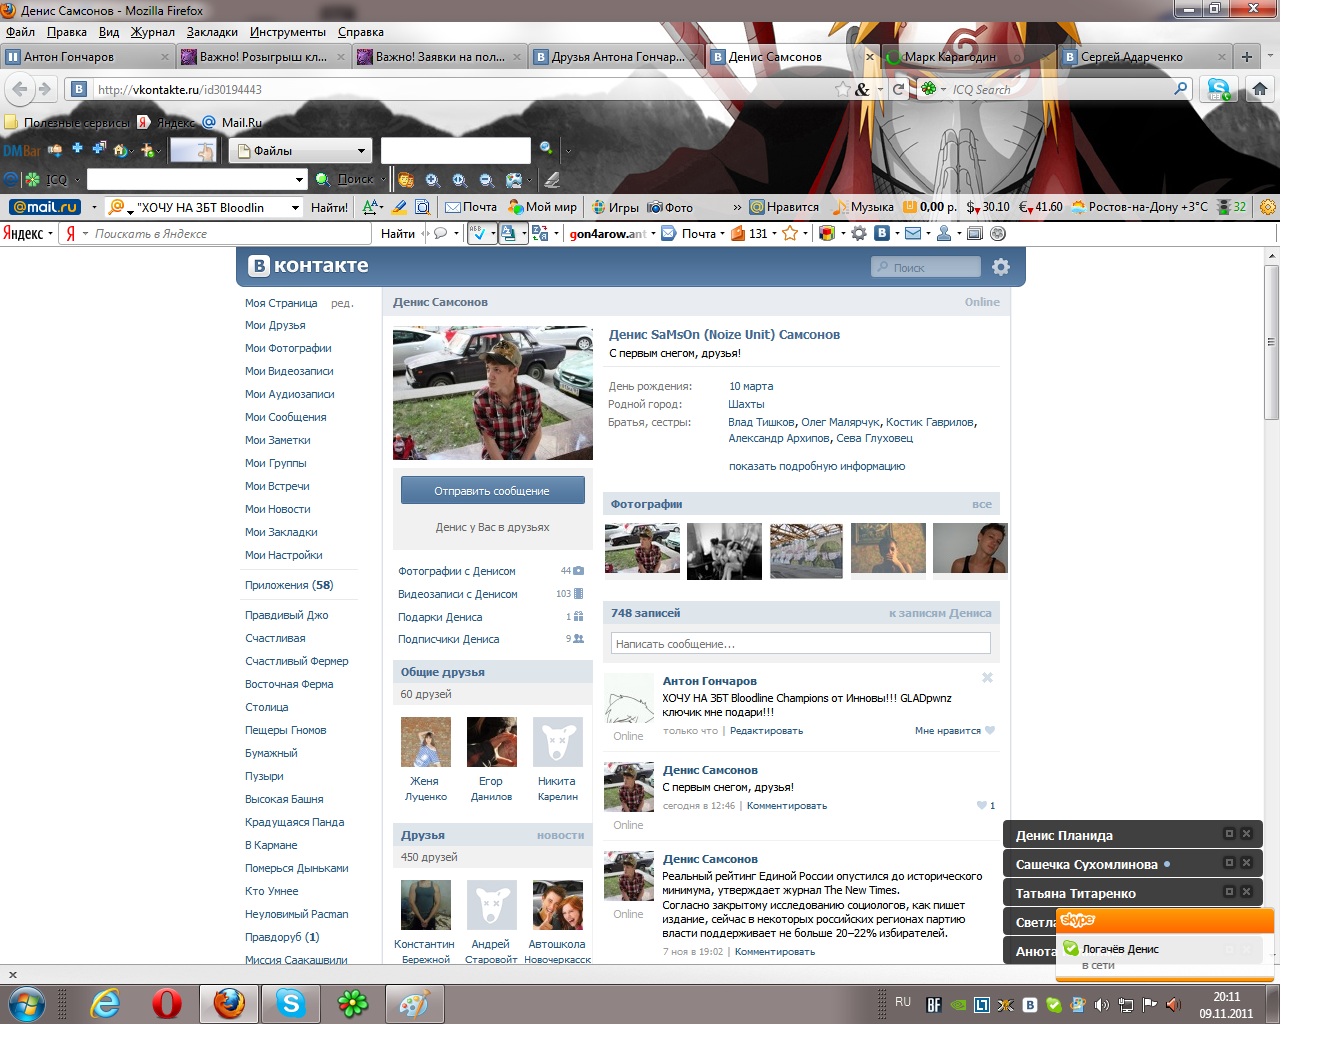Viewport: 1340px width, 1064px height.
Task: Open the Яндекс logo dropdown menu
Action: click(27, 233)
